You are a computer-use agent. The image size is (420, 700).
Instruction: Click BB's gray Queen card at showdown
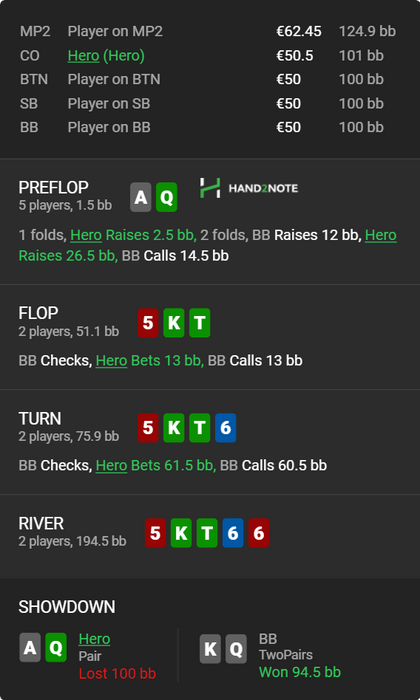click(x=236, y=649)
